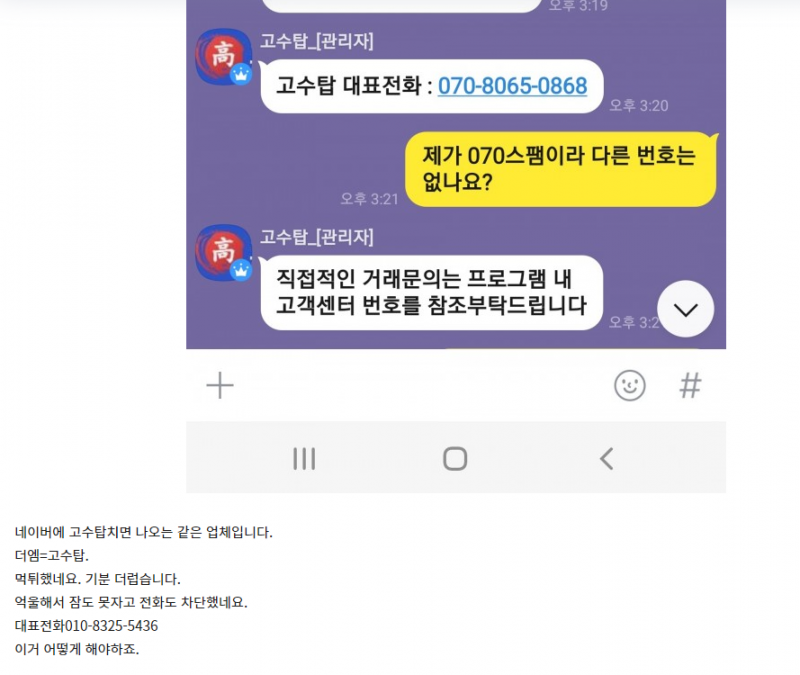Tap the lower 고수탑_[관리자] sender name

pyautogui.click(x=317, y=237)
